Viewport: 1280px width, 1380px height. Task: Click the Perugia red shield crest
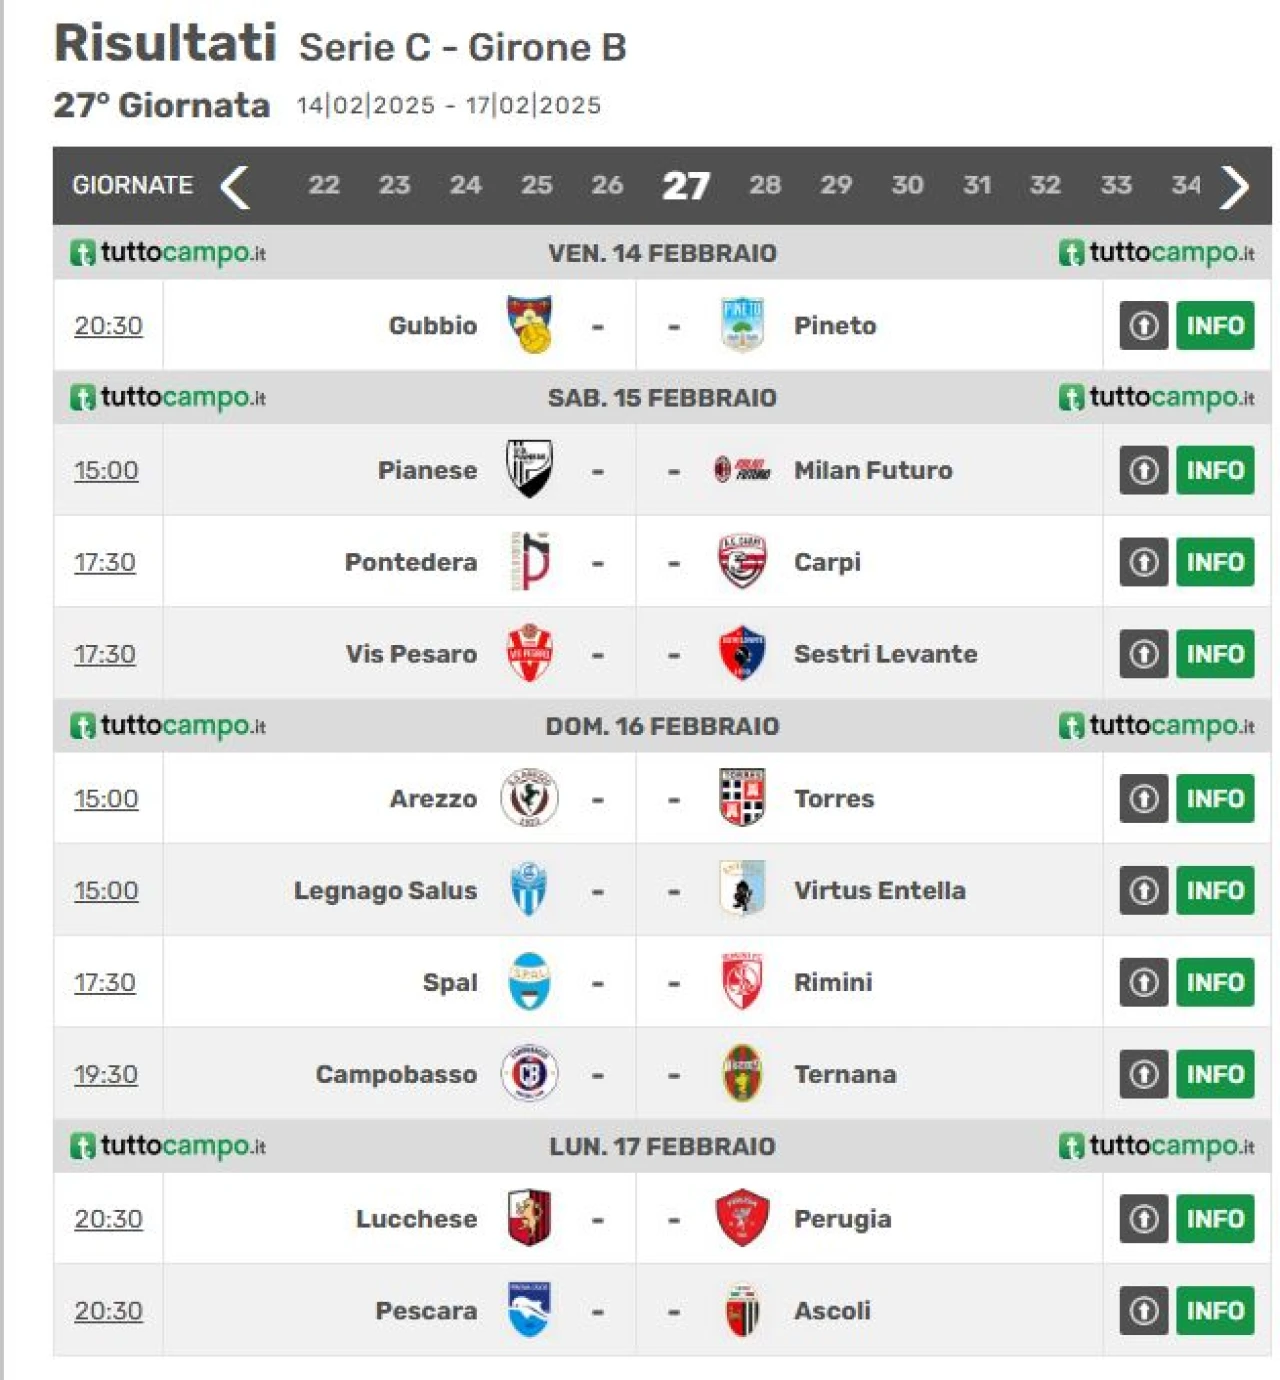742,1217
